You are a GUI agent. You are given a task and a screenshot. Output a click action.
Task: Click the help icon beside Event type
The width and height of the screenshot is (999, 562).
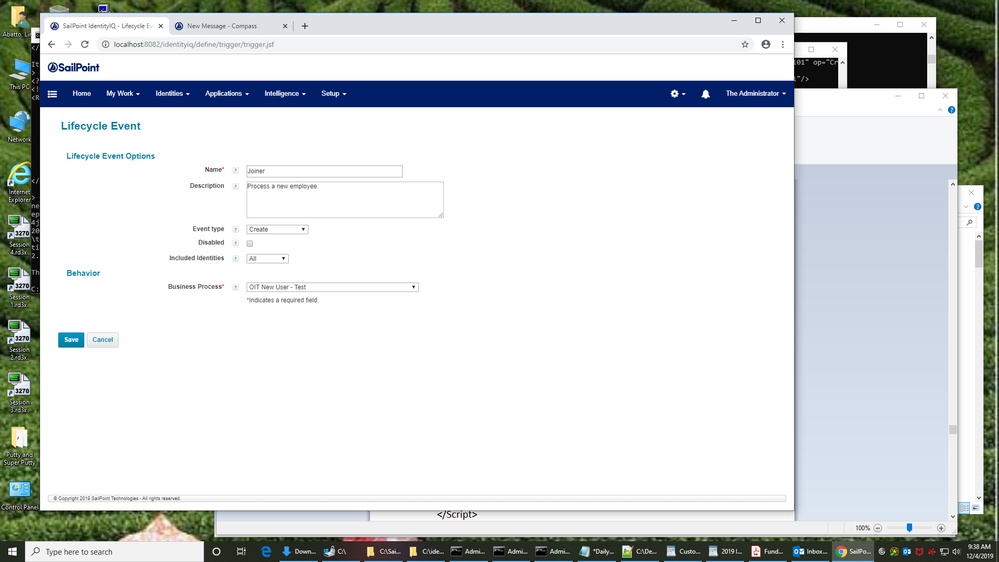[x=236, y=230]
